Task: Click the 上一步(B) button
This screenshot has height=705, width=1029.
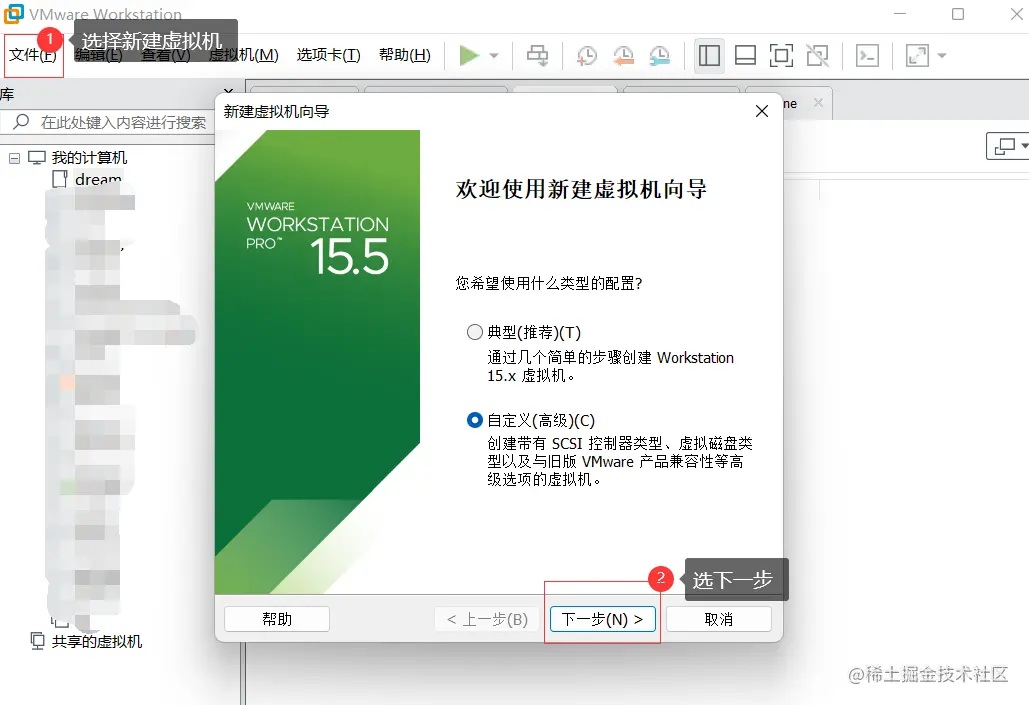Action: coord(487,619)
